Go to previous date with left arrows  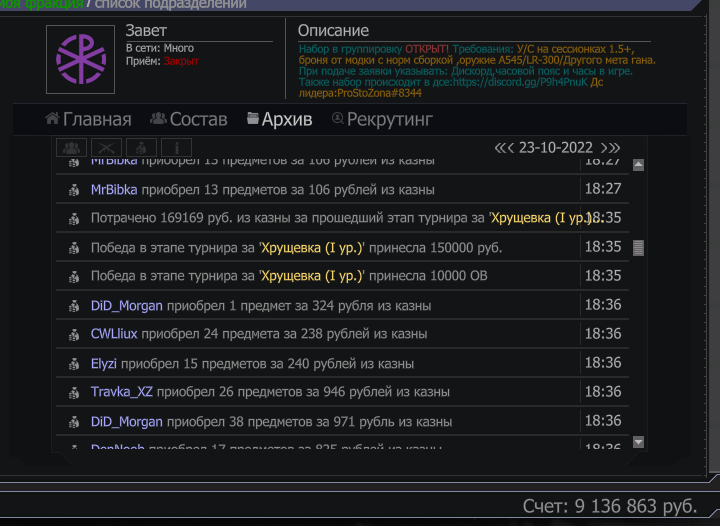[x=504, y=148]
